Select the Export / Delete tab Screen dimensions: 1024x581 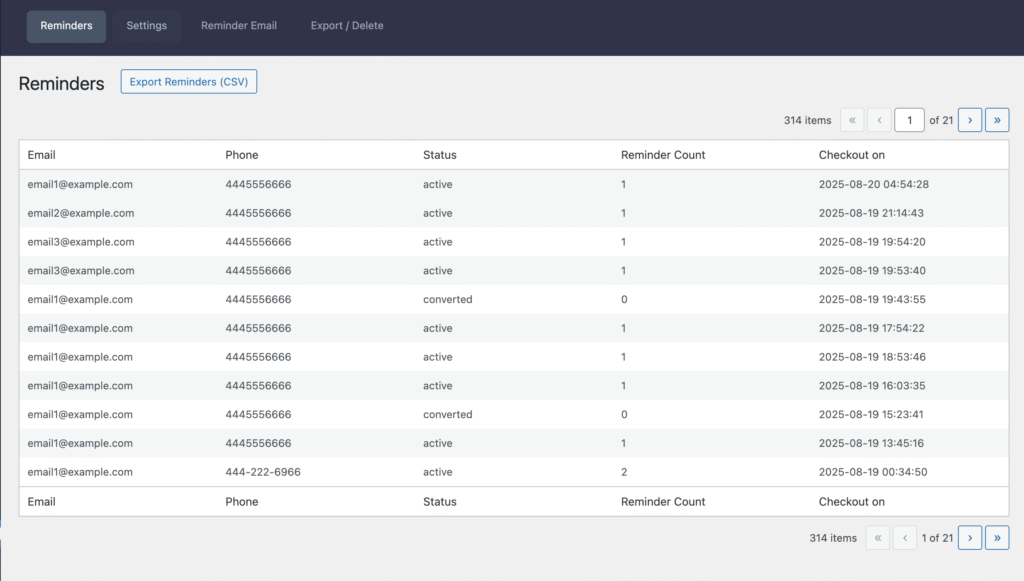tap(347, 26)
